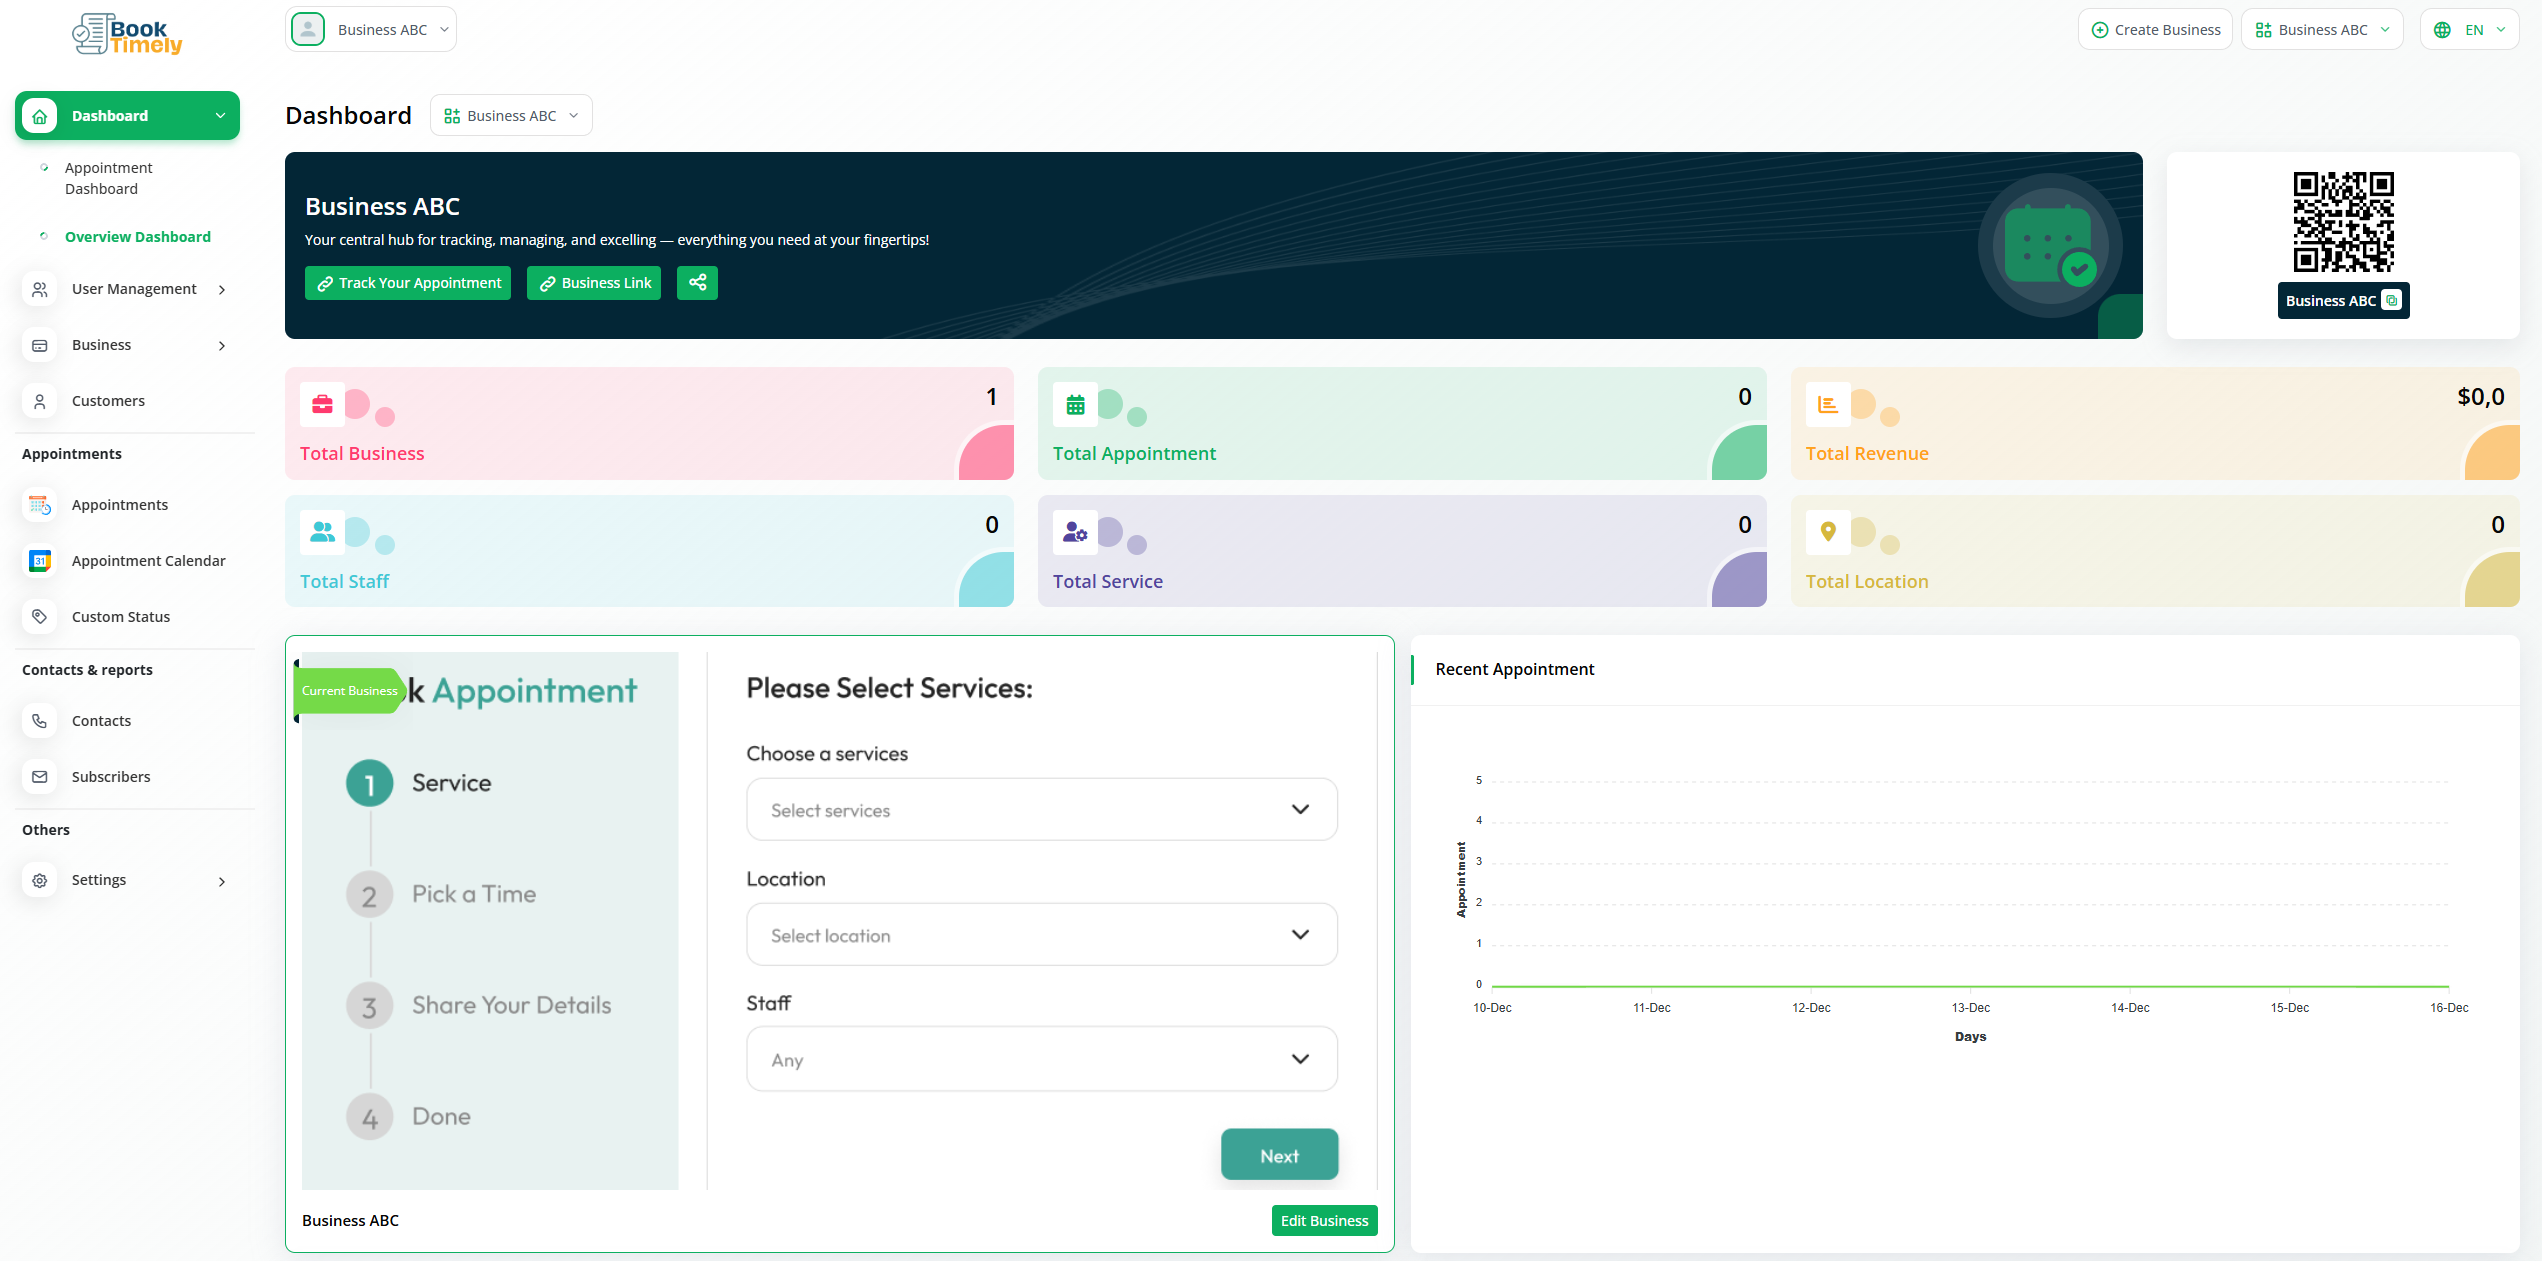2542x1261 pixels.
Task: Open the Business ABC profile dropdown
Action: pos(370,29)
